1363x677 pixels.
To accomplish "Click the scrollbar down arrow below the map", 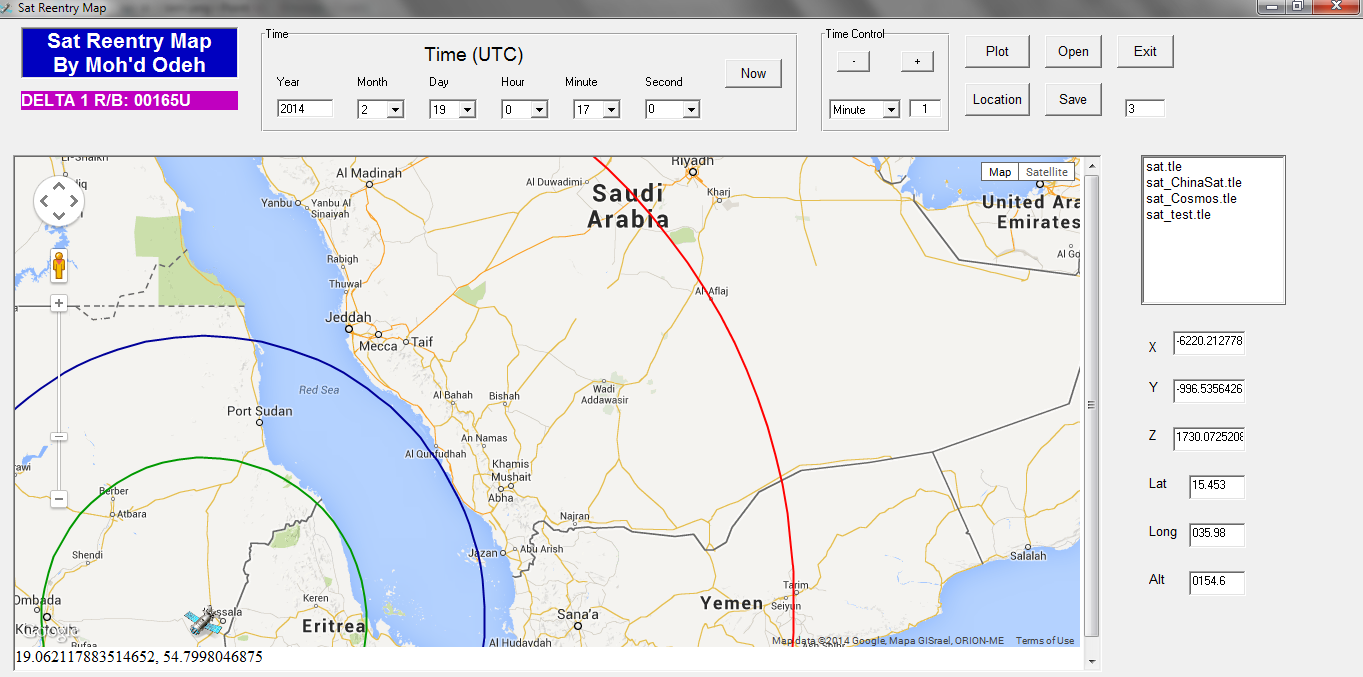I will pos(1092,661).
